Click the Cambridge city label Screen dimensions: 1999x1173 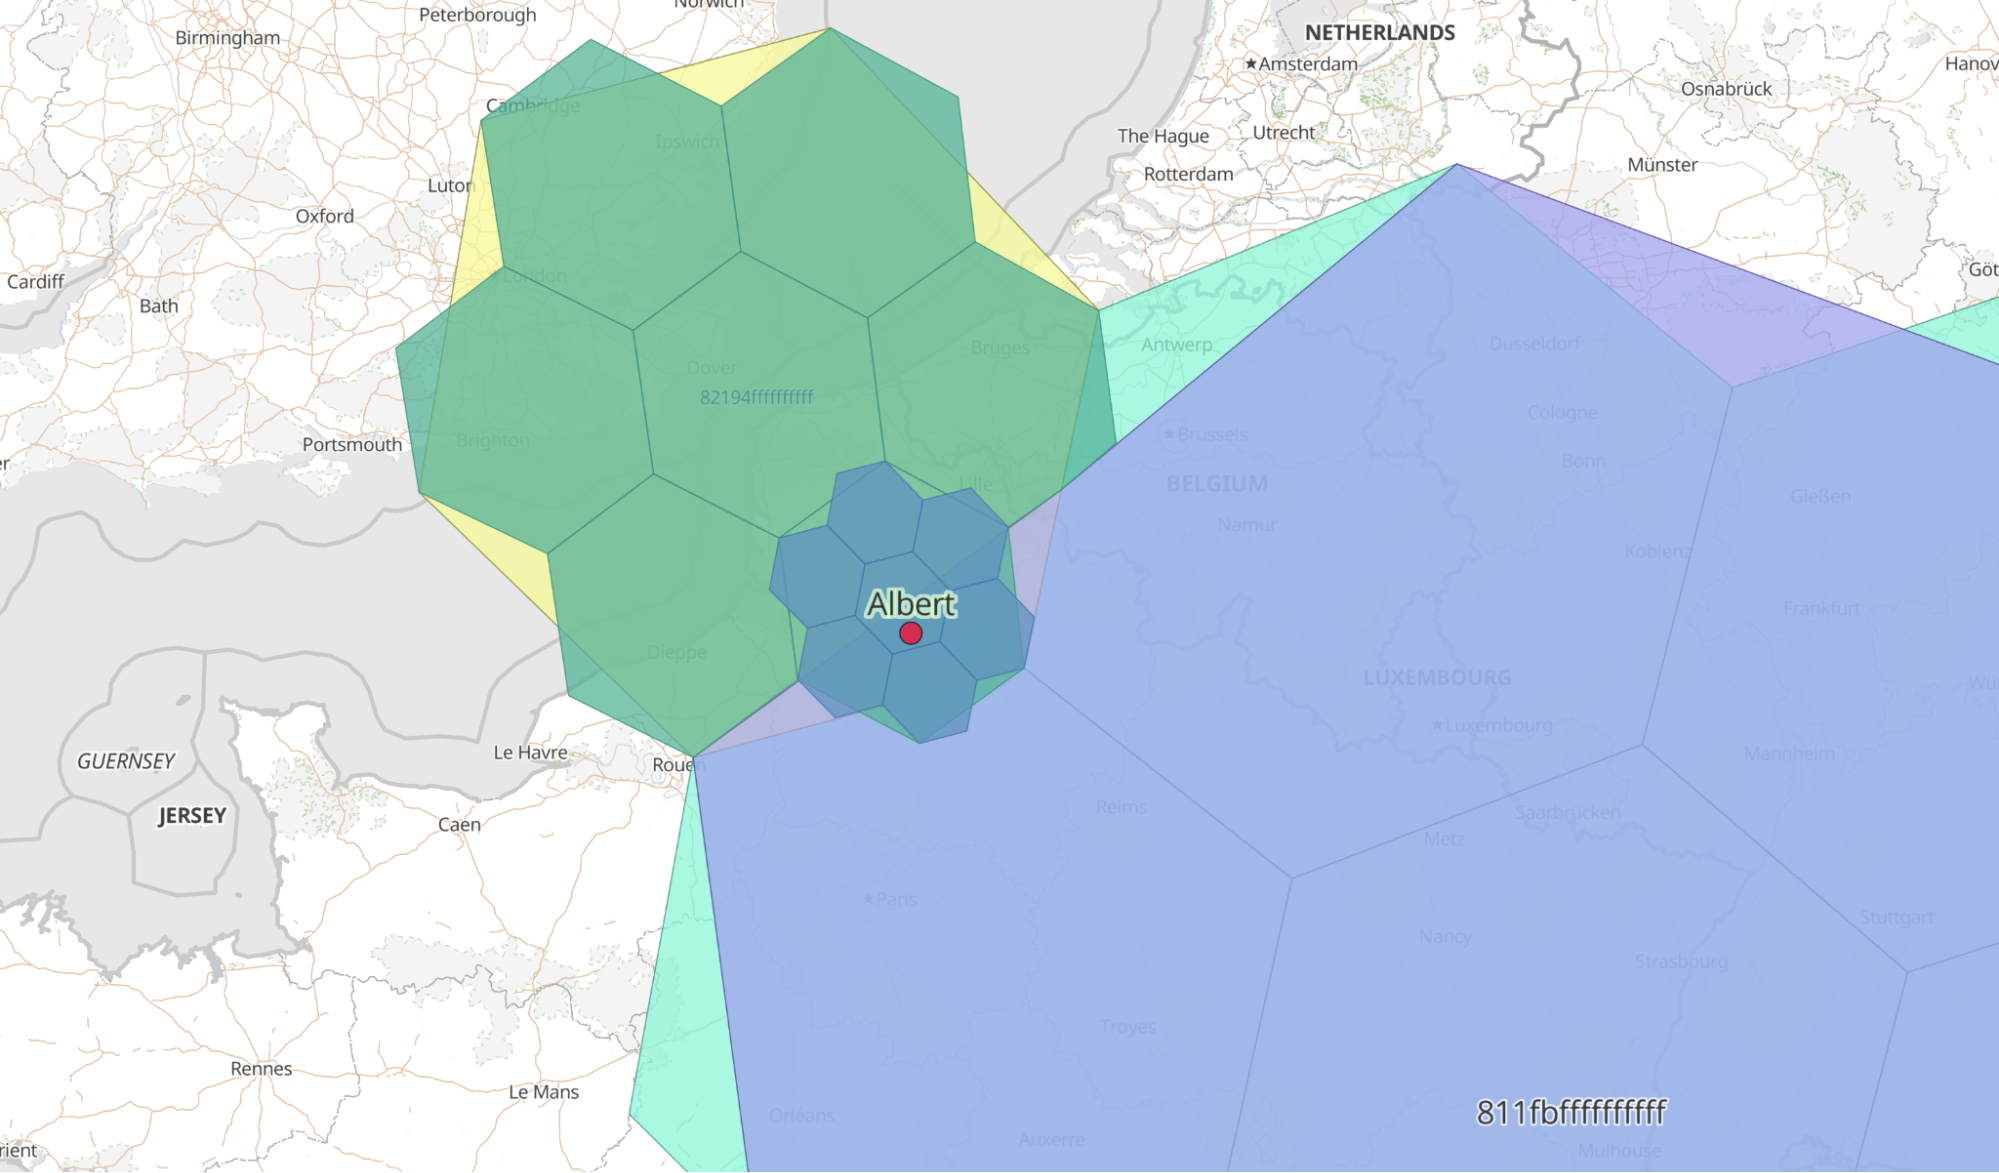pyautogui.click(x=532, y=106)
